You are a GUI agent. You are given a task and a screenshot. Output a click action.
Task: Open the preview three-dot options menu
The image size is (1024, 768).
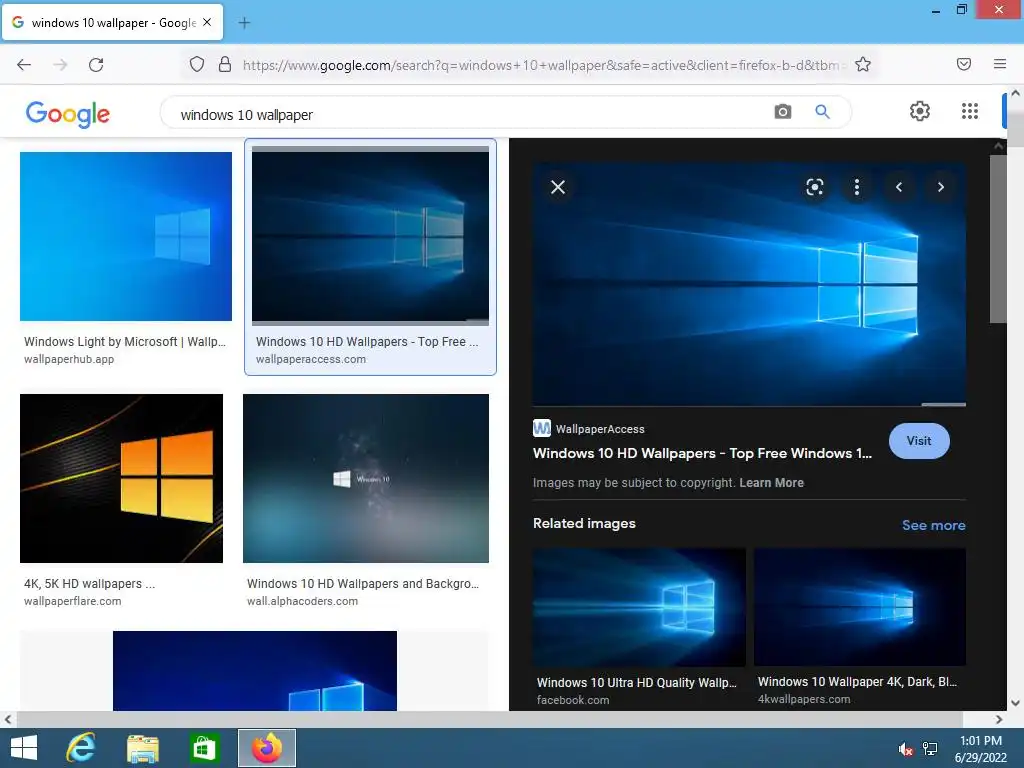point(856,187)
